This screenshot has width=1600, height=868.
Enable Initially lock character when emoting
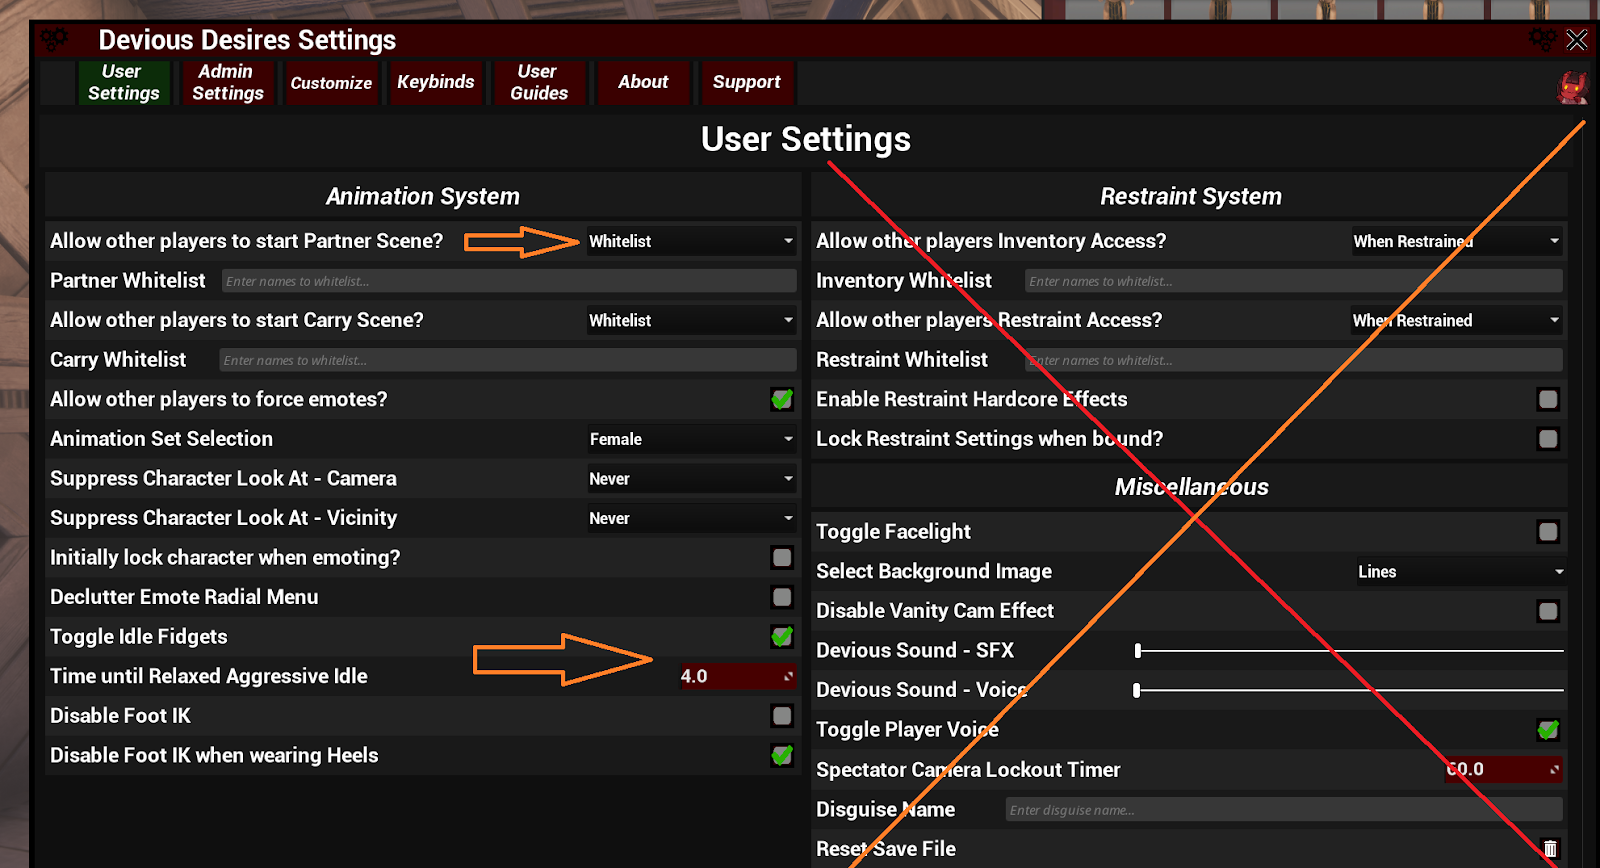point(782,557)
